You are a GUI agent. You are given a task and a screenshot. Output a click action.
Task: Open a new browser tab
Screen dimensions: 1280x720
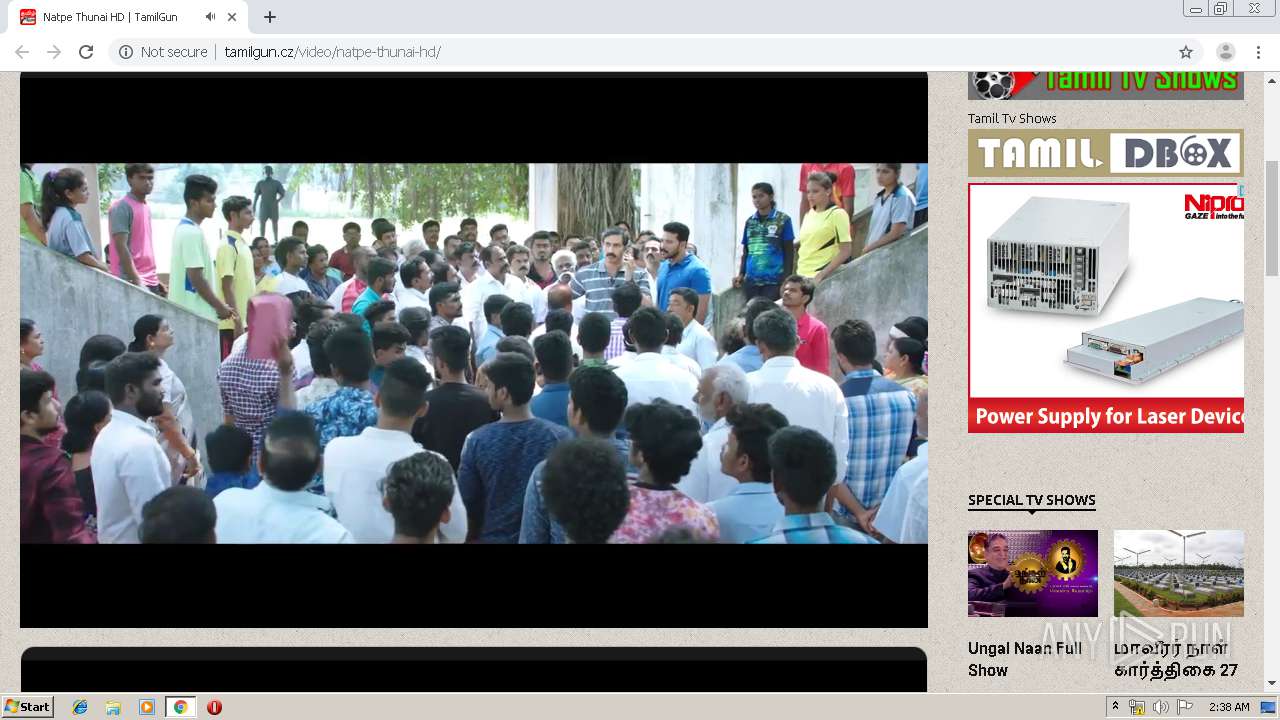coord(270,17)
